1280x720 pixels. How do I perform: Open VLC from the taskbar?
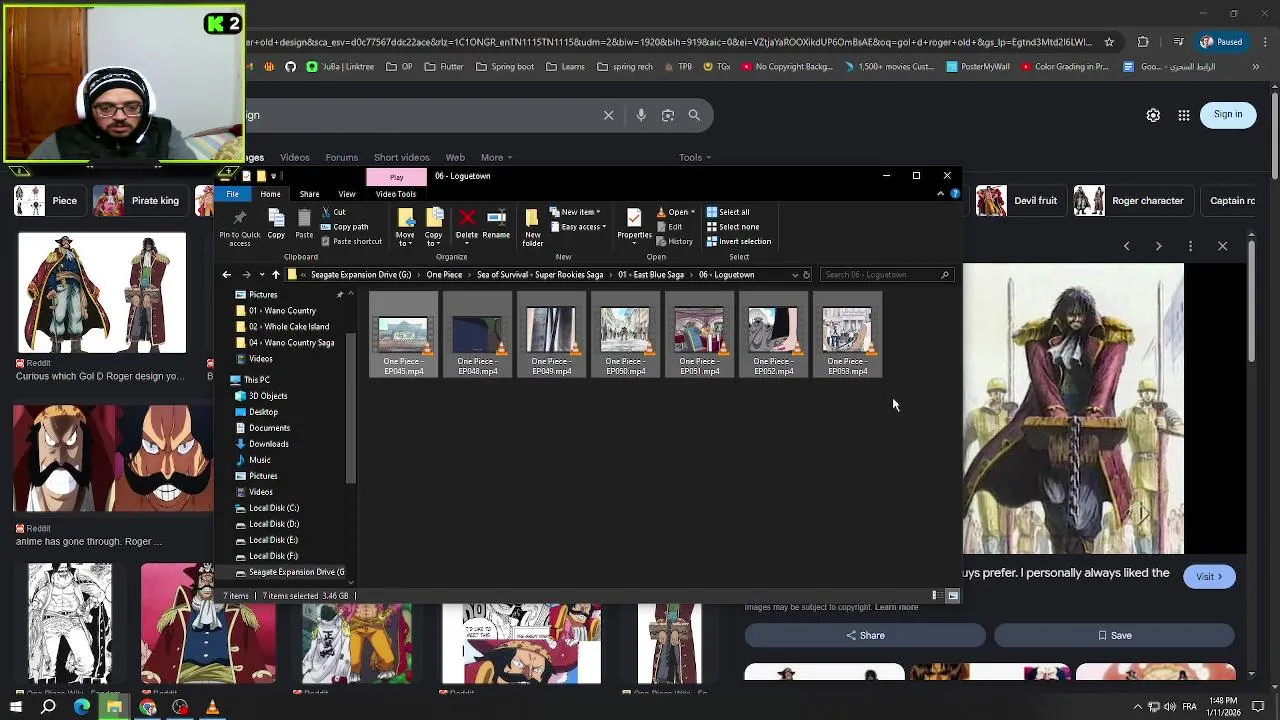(x=212, y=708)
